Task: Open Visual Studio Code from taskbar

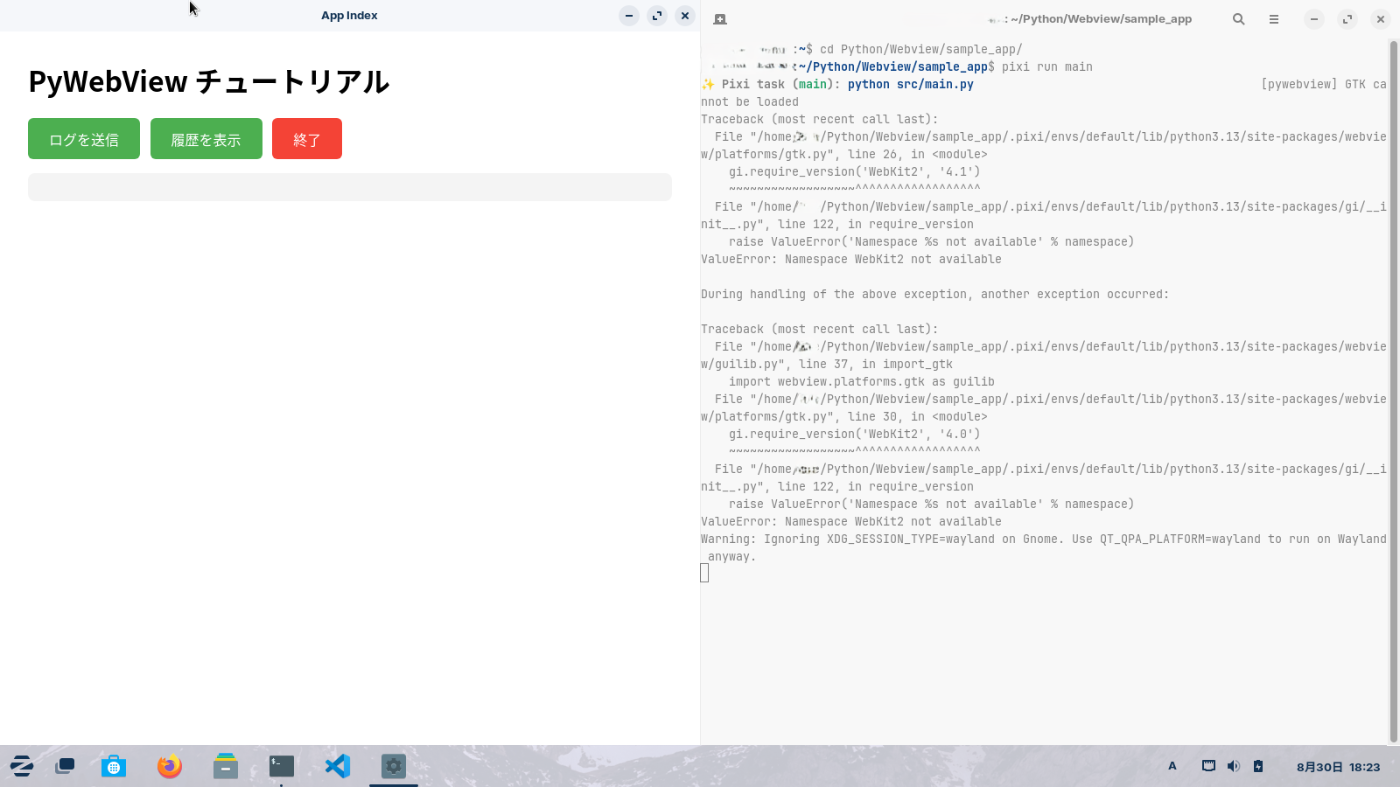Action: coord(338,766)
